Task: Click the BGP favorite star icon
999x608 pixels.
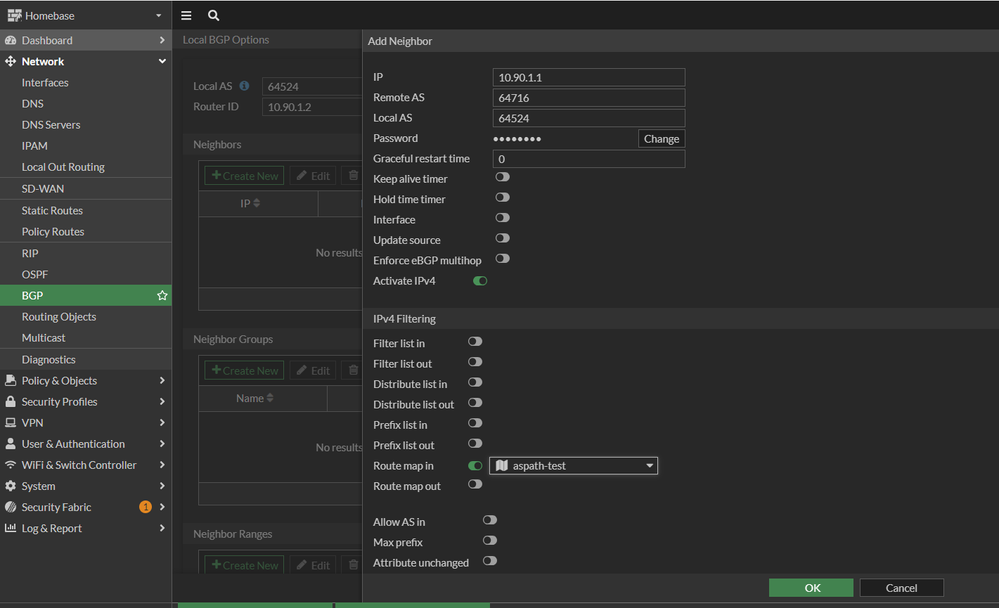Action: pos(162,296)
